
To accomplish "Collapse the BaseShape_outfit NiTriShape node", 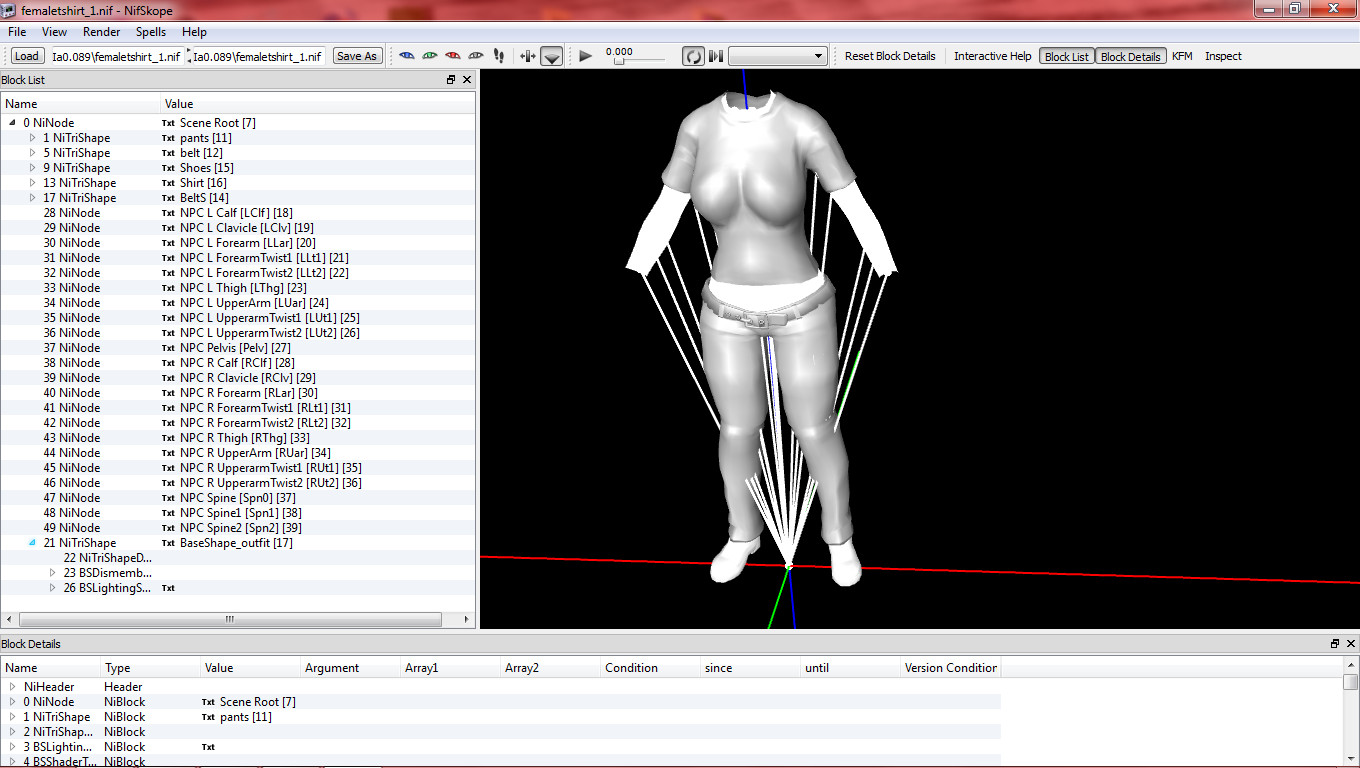I will tap(33, 543).
